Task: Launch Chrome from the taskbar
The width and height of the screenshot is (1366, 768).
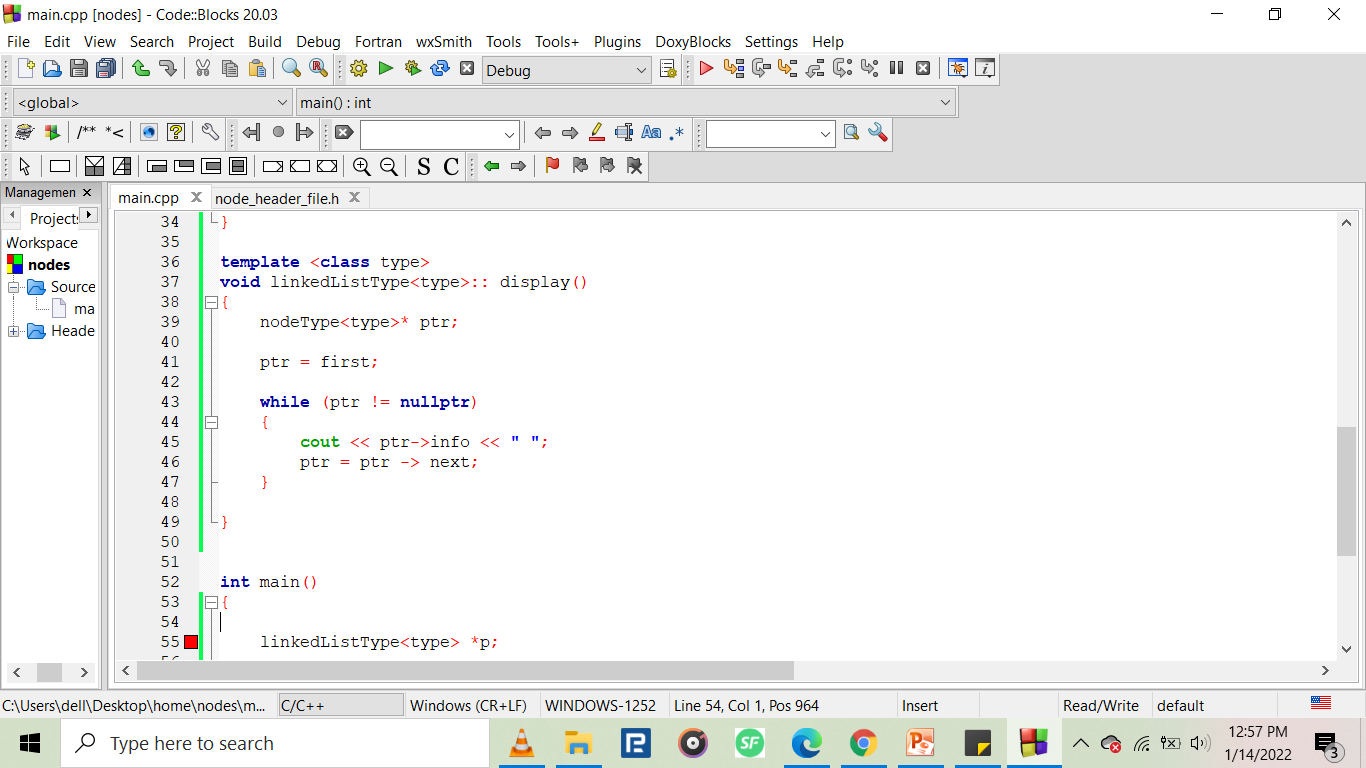Action: click(864, 743)
